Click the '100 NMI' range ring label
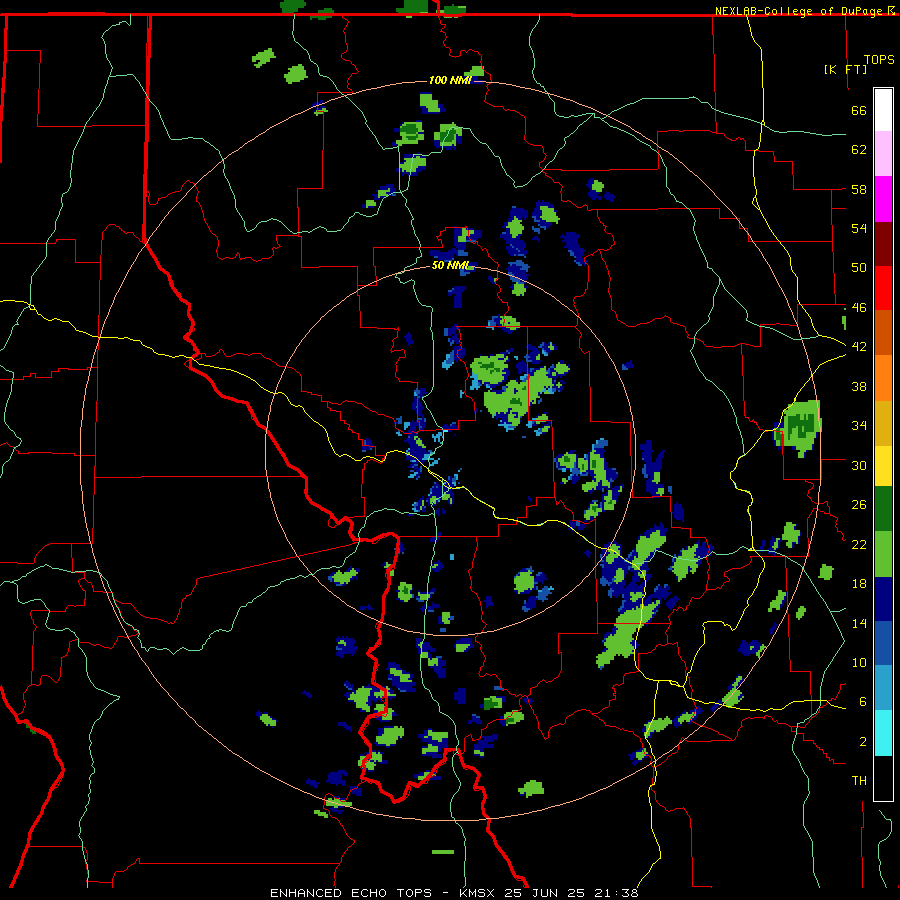The image size is (900, 900). (450, 80)
